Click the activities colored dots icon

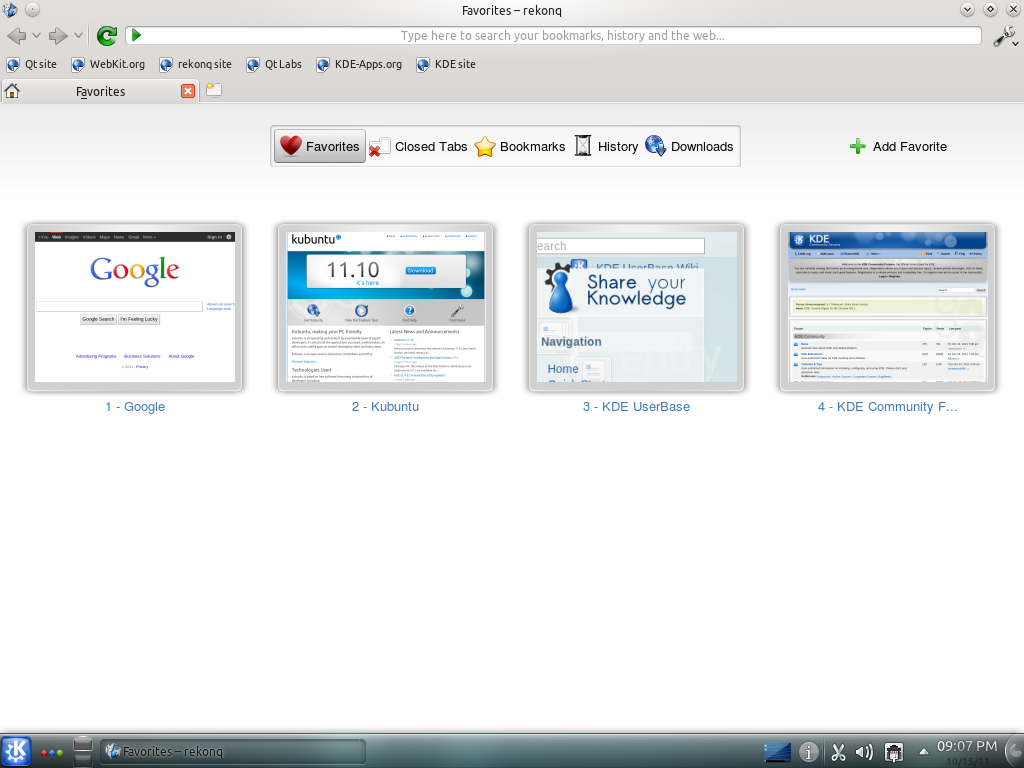52,752
